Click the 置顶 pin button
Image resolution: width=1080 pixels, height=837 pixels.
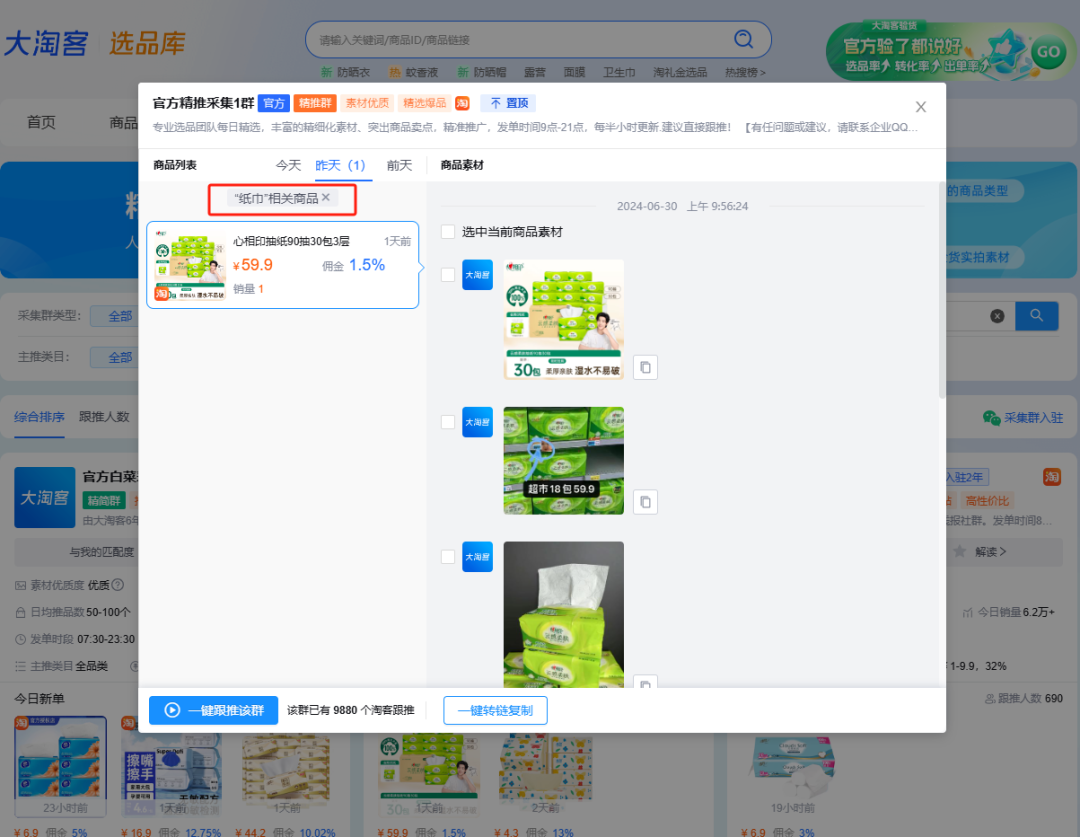tap(509, 103)
